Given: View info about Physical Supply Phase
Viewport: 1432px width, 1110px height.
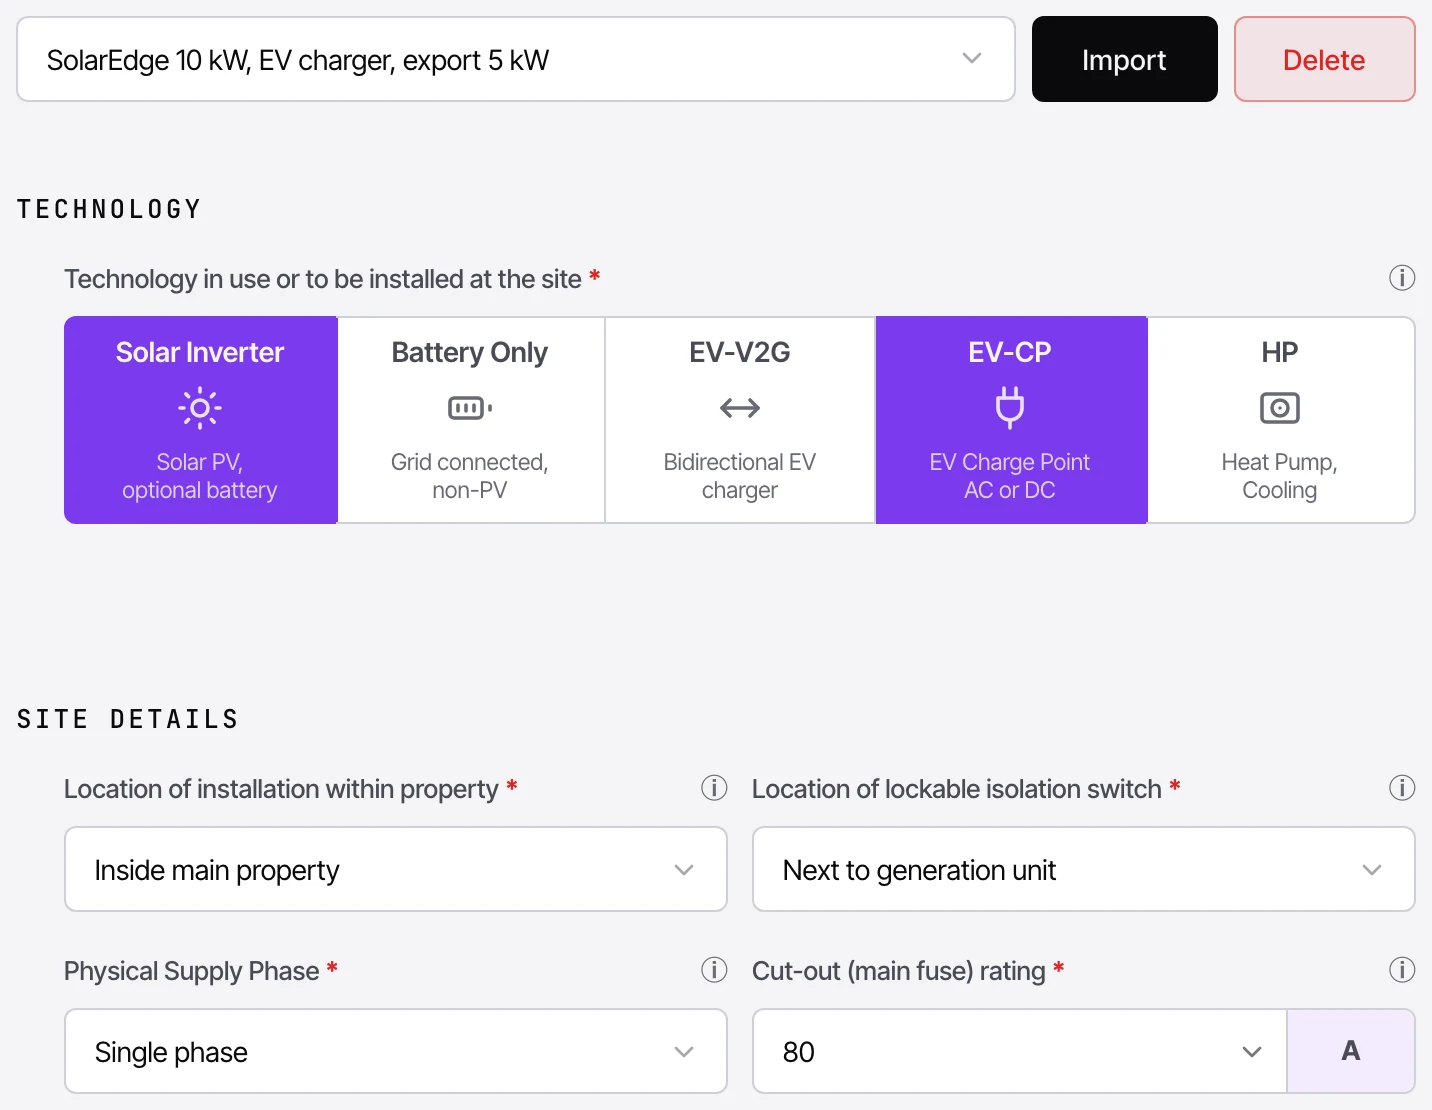Looking at the screenshot, I should 714,970.
